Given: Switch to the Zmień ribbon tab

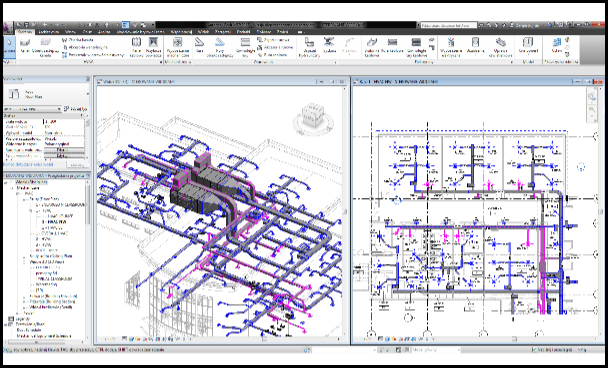Looking at the screenshot, I should pos(282,32).
